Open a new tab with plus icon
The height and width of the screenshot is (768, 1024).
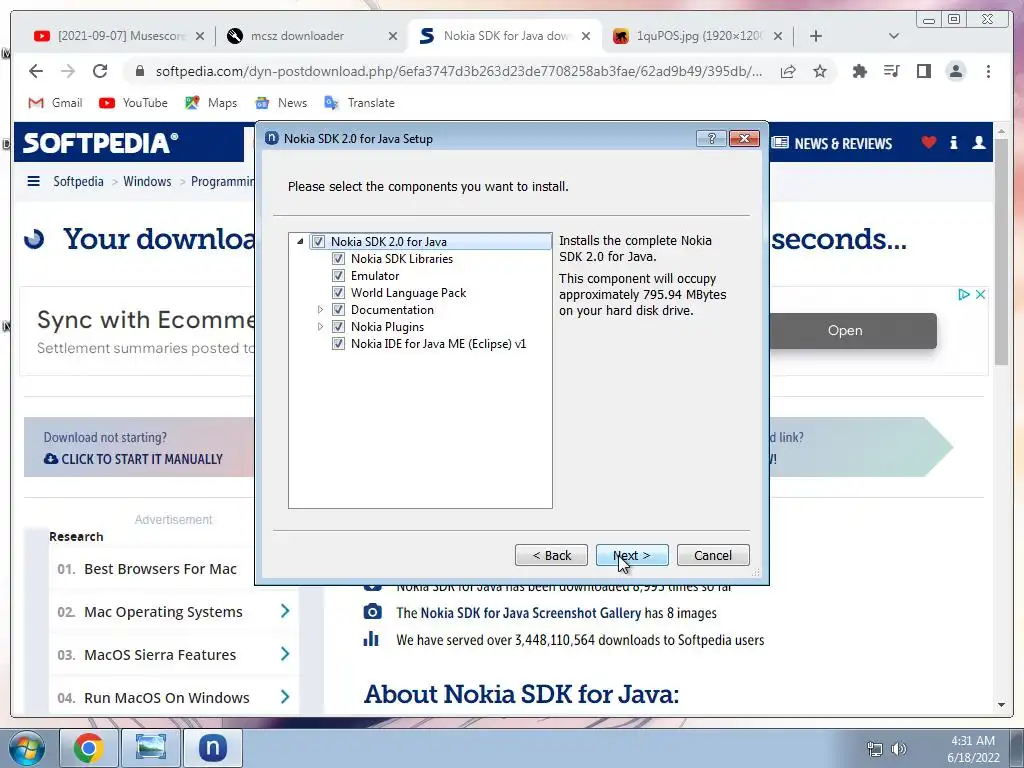816,36
